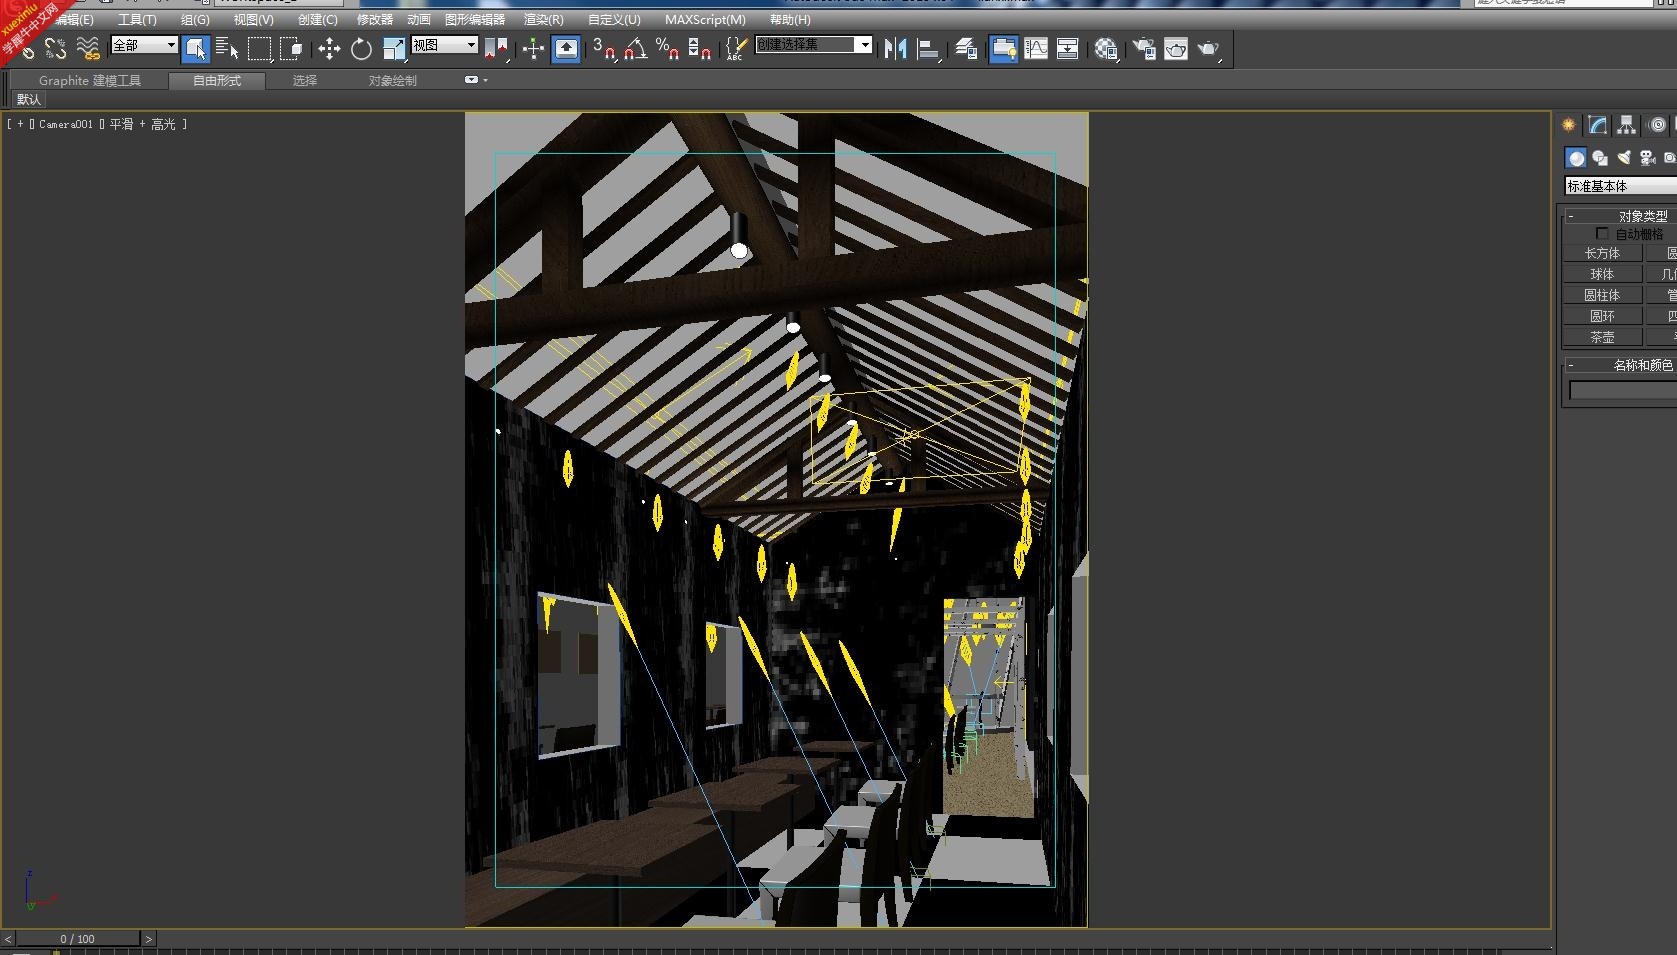The image size is (1677, 955).
Task: Click the Bind to Space Warp icon
Action: tap(88, 48)
